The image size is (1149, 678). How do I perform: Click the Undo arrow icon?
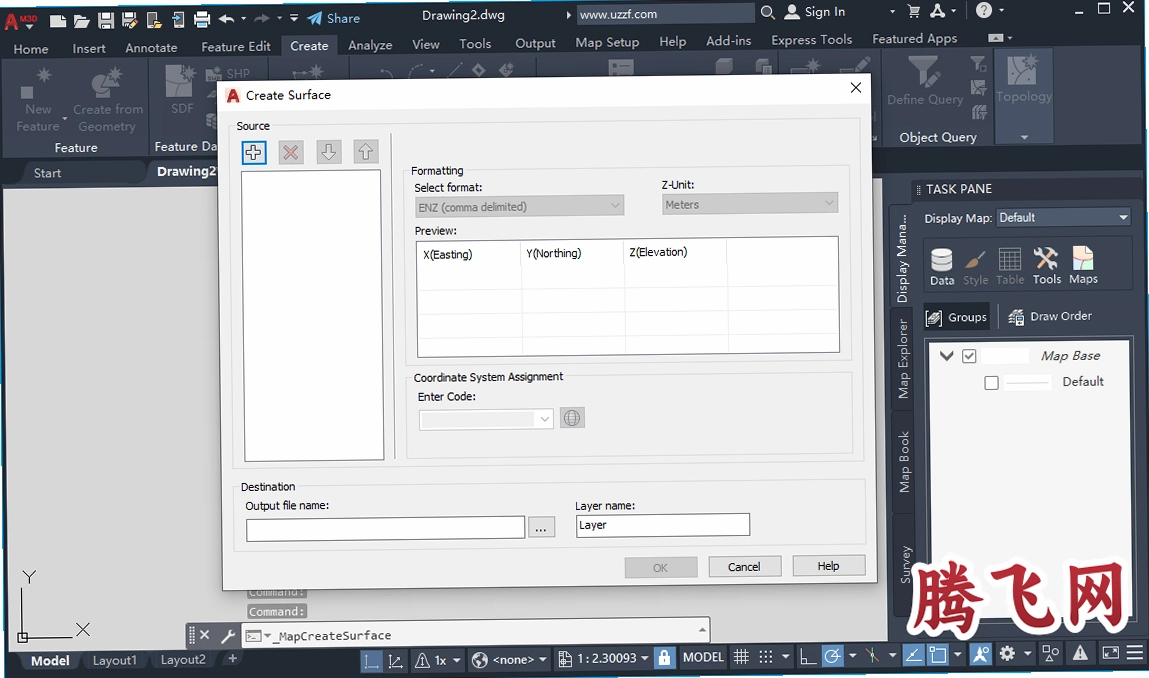pyautogui.click(x=226, y=19)
